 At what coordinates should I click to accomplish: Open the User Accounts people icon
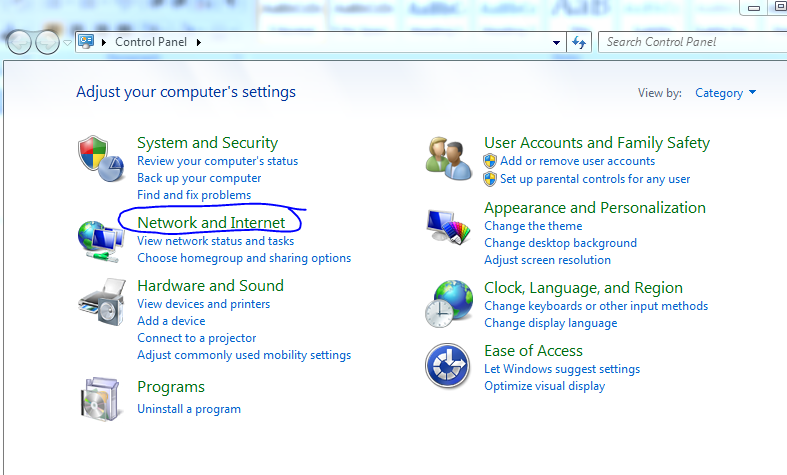[x=449, y=159]
